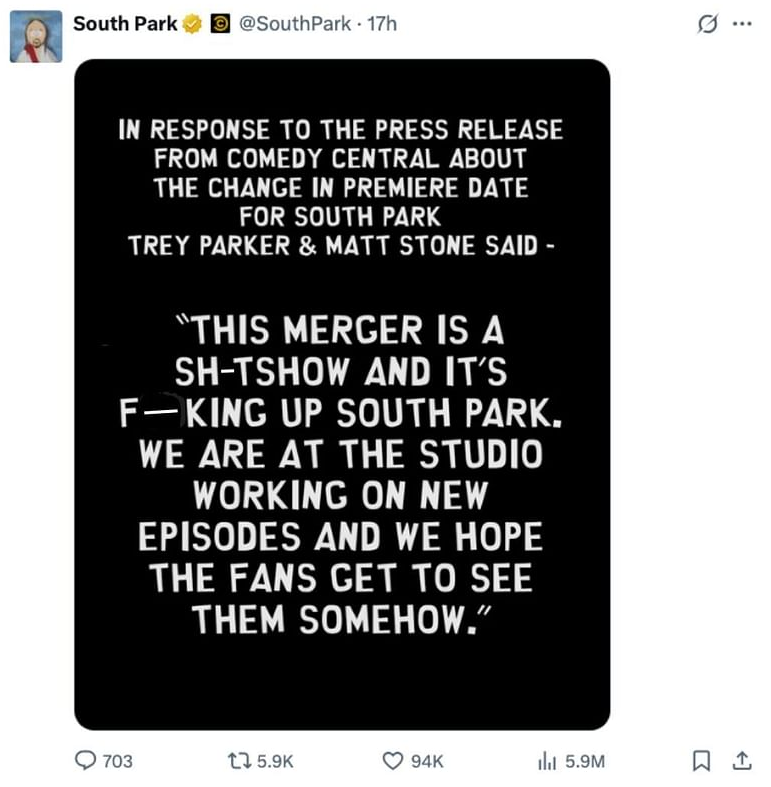Share the tweet using the upload arrow icon
Screen dimensions: 771x787
tap(741, 761)
